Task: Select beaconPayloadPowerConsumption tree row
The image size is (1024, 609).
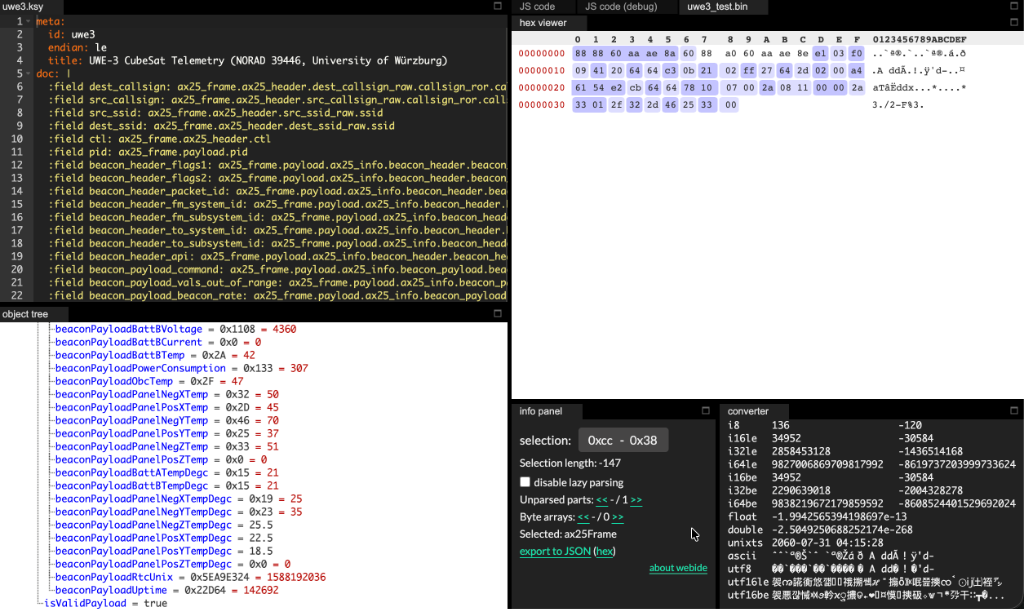Action: pos(182,368)
